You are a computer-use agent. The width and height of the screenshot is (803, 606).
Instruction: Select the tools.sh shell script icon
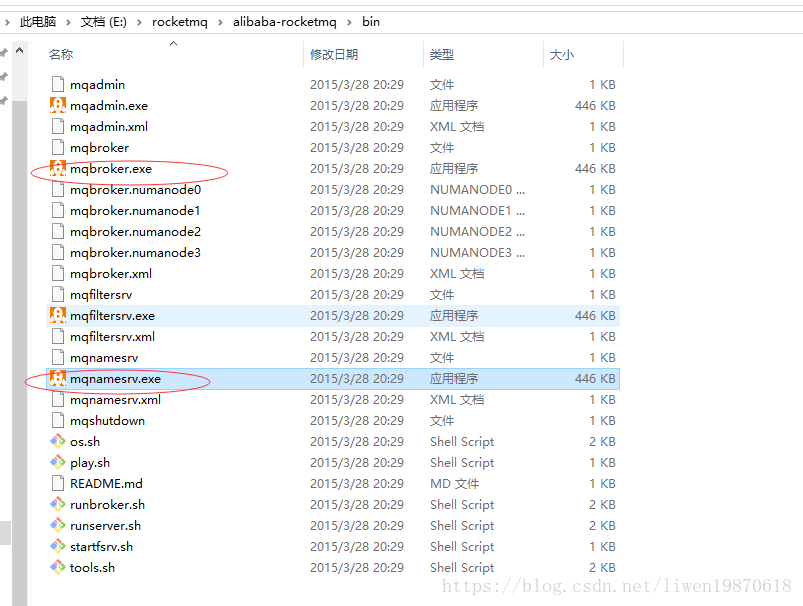[58, 568]
